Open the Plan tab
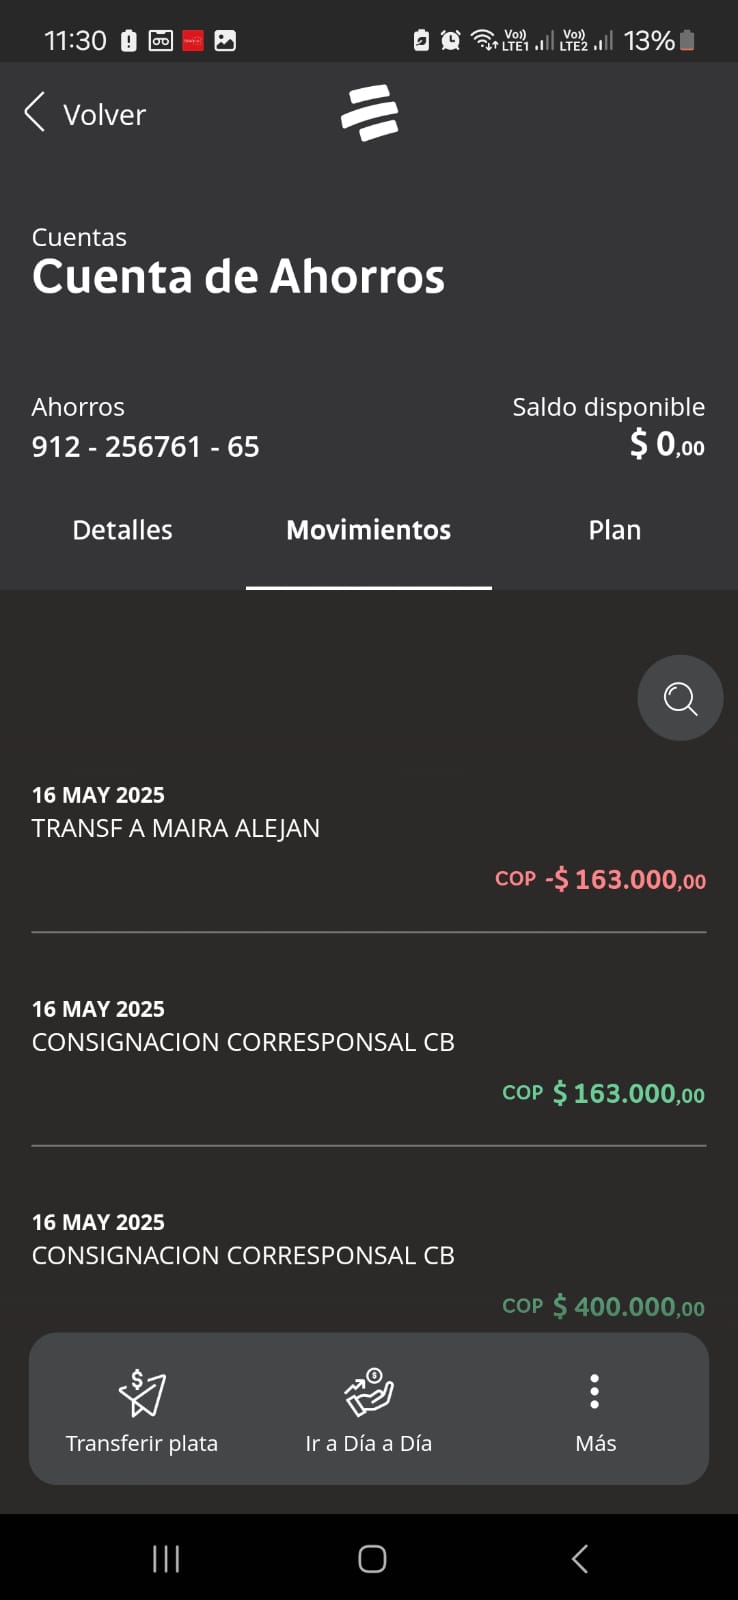This screenshot has height=1600, width=738. point(614,530)
